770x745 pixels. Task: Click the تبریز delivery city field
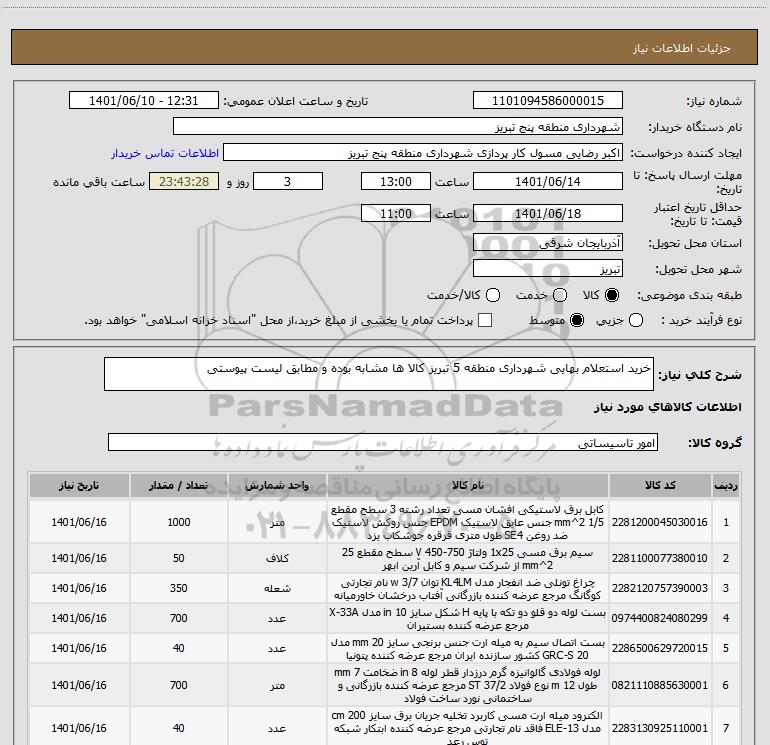point(548,269)
